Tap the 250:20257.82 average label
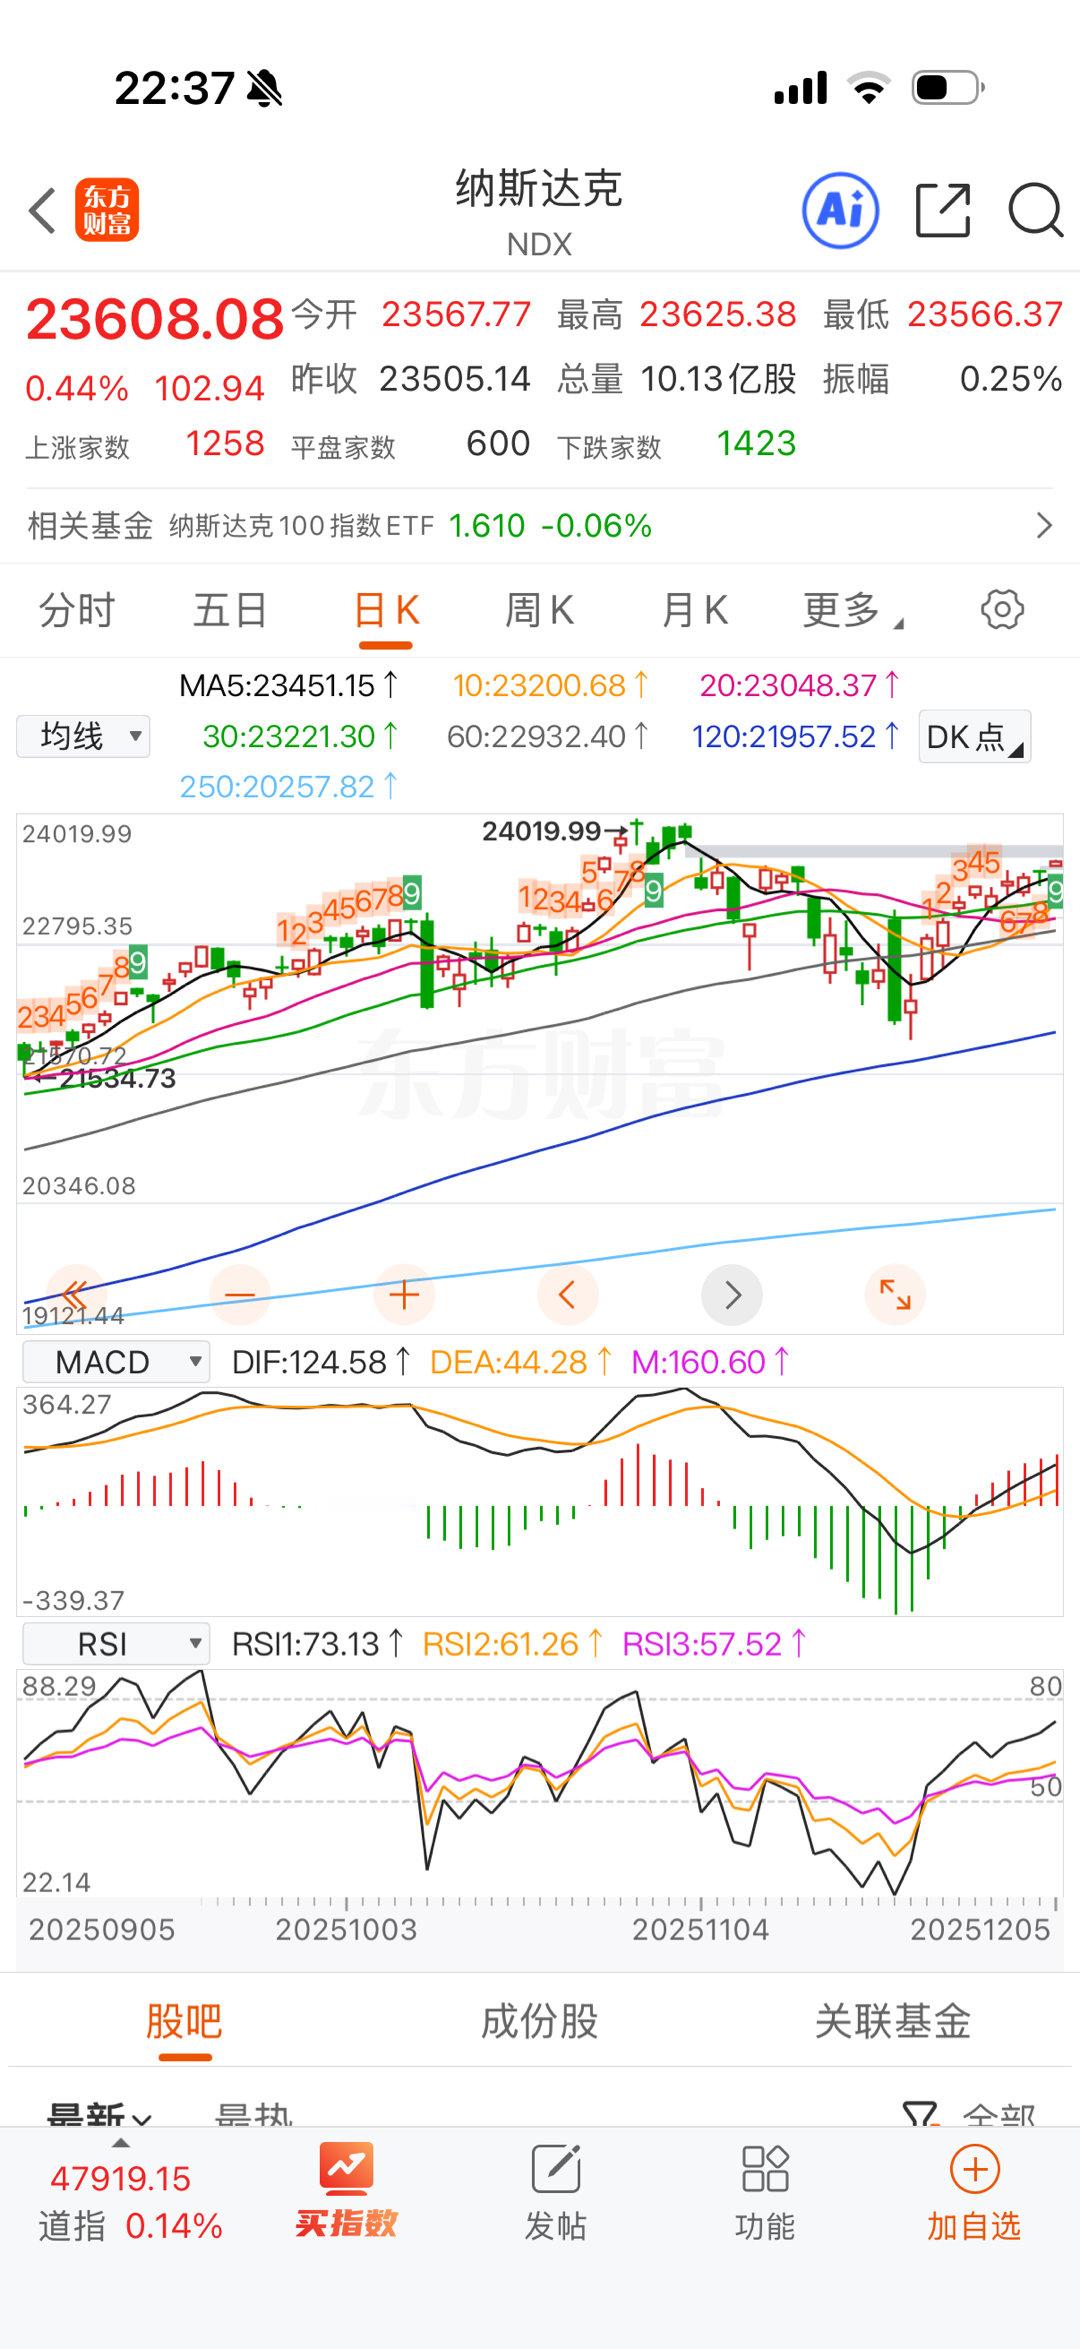Viewport: 1080px width, 2349px height. coord(288,787)
